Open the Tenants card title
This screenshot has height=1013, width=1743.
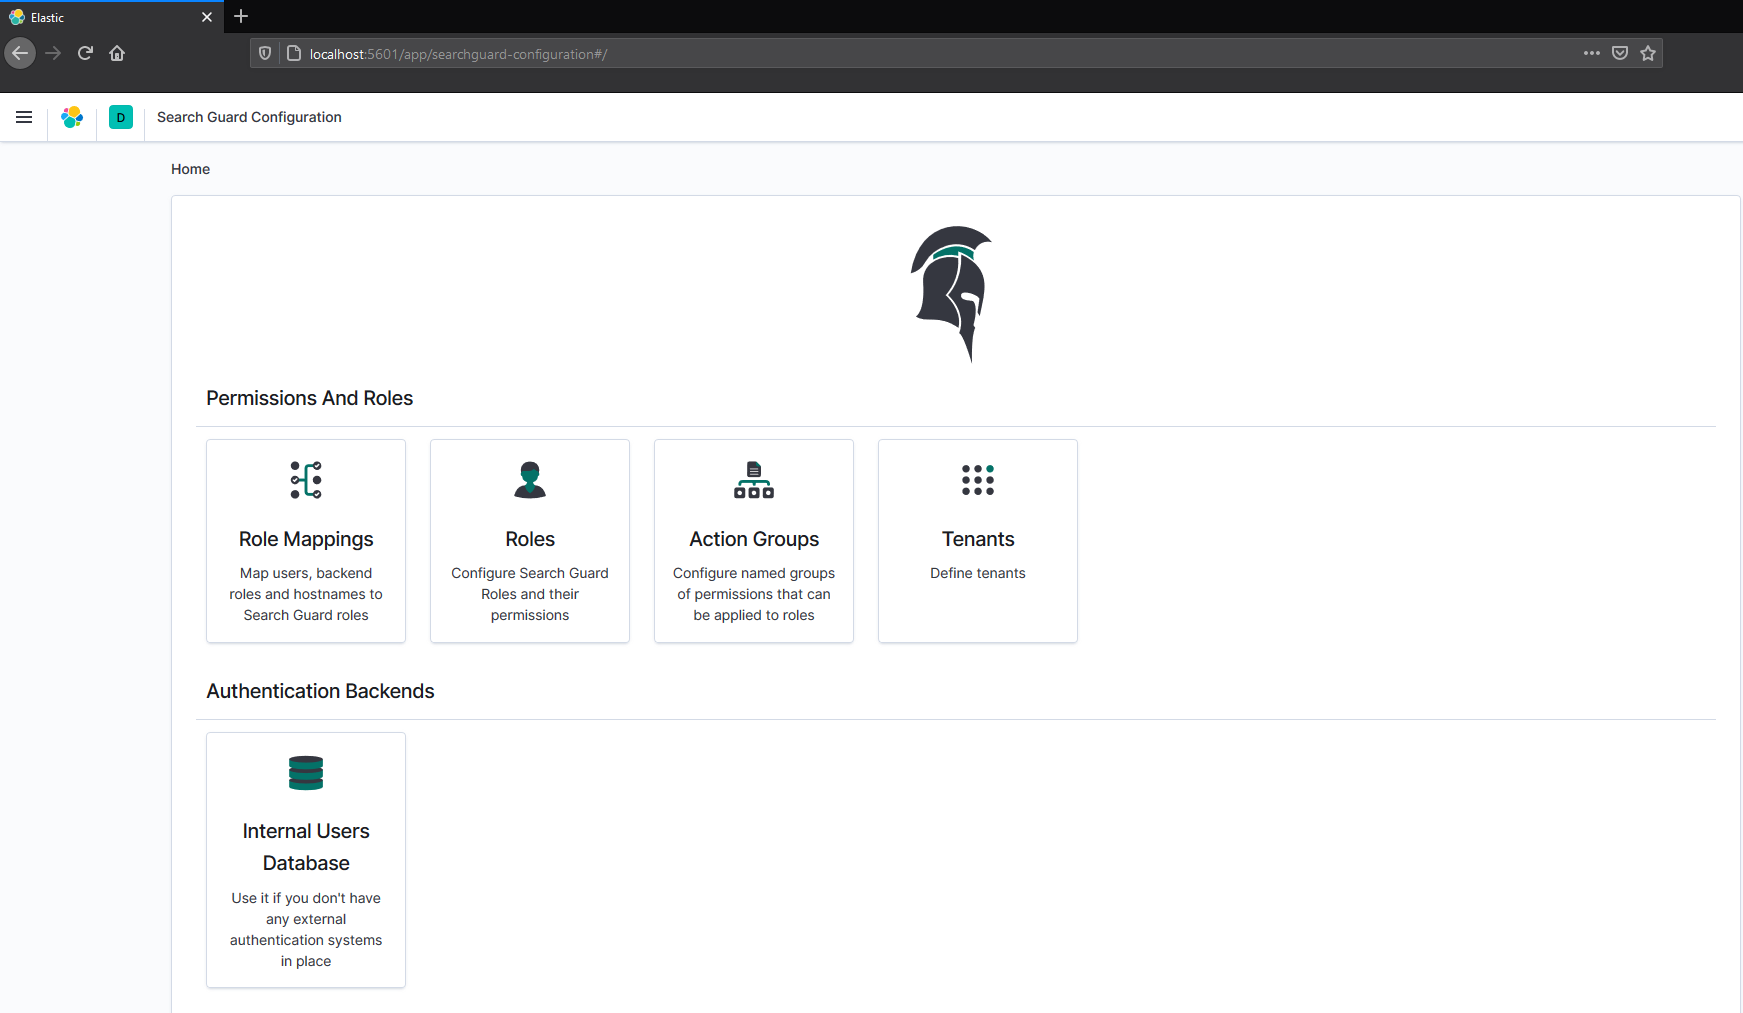[x=978, y=539]
